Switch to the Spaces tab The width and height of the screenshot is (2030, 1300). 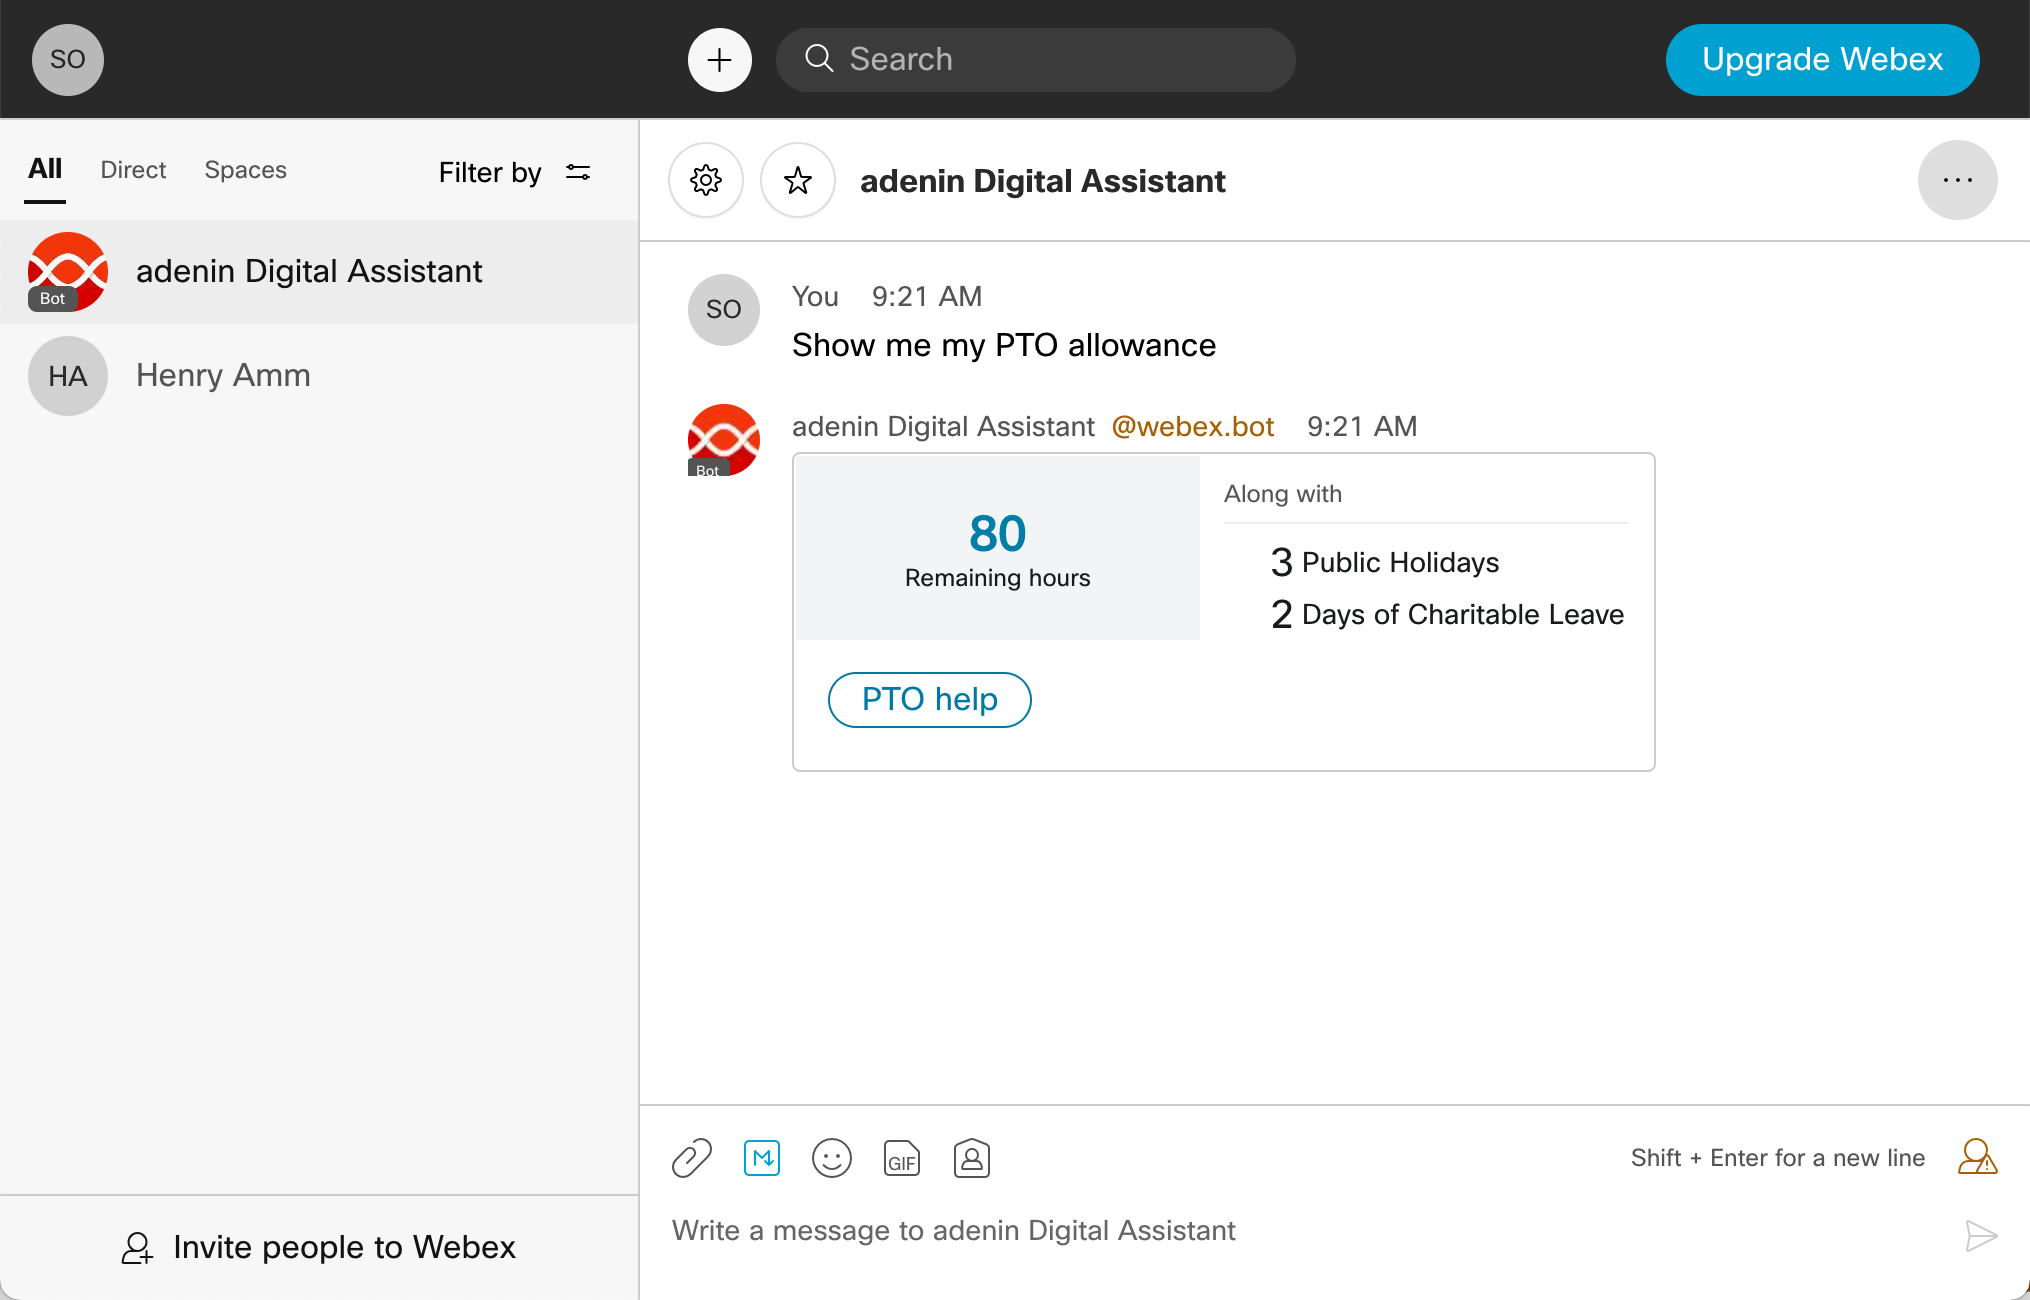pyautogui.click(x=245, y=170)
